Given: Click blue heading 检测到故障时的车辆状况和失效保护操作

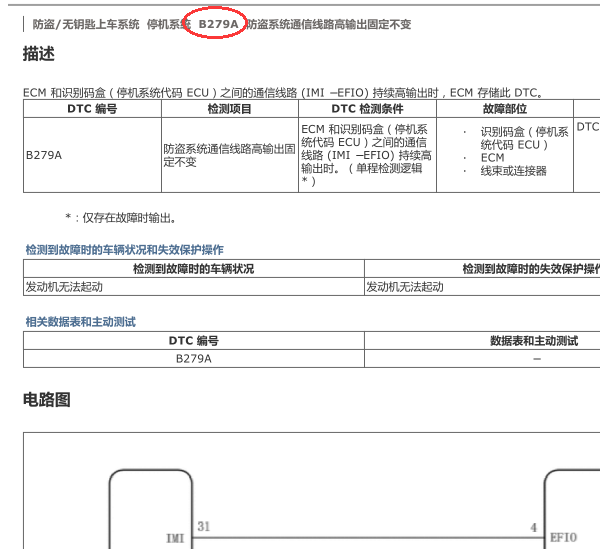Looking at the screenshot, I should 124,250.
